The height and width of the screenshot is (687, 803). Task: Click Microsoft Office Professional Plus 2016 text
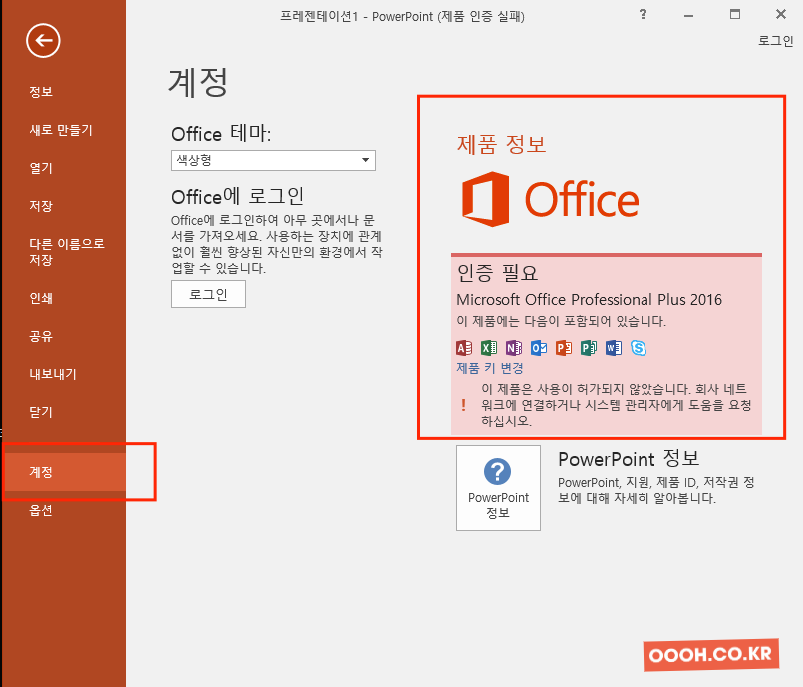click(x=588, y=299)
